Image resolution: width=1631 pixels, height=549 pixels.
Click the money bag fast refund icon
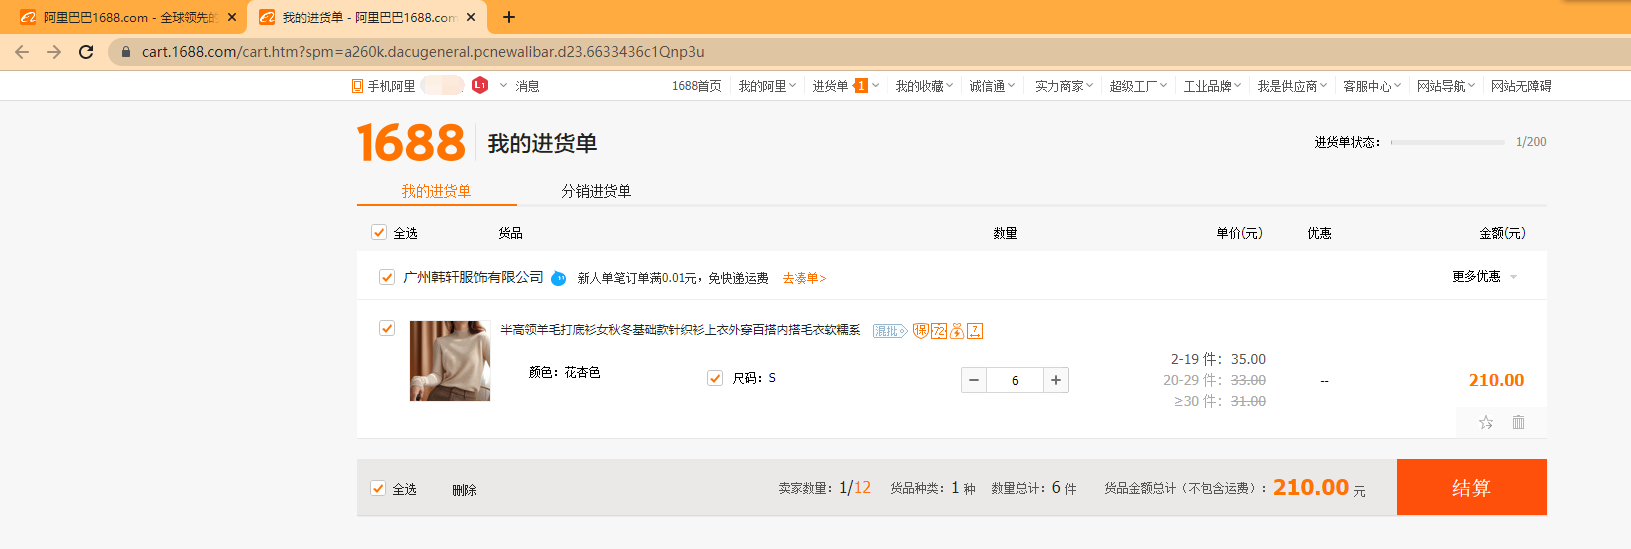957,331
